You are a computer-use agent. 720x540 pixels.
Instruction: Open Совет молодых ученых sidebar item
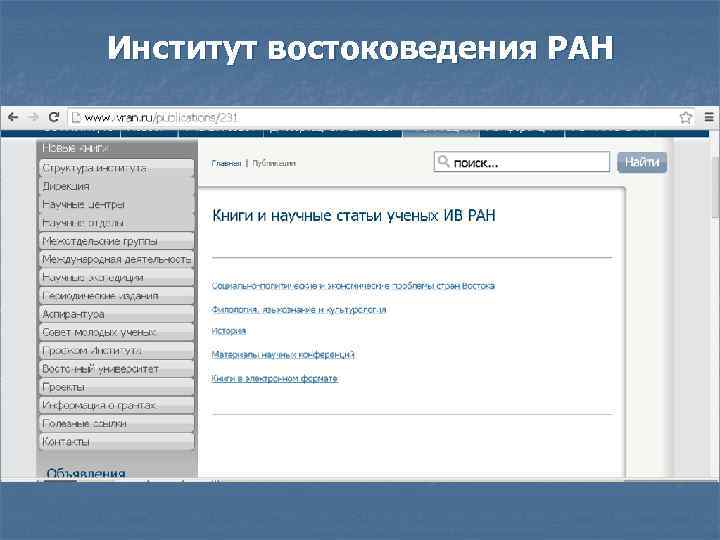(117, 332)
